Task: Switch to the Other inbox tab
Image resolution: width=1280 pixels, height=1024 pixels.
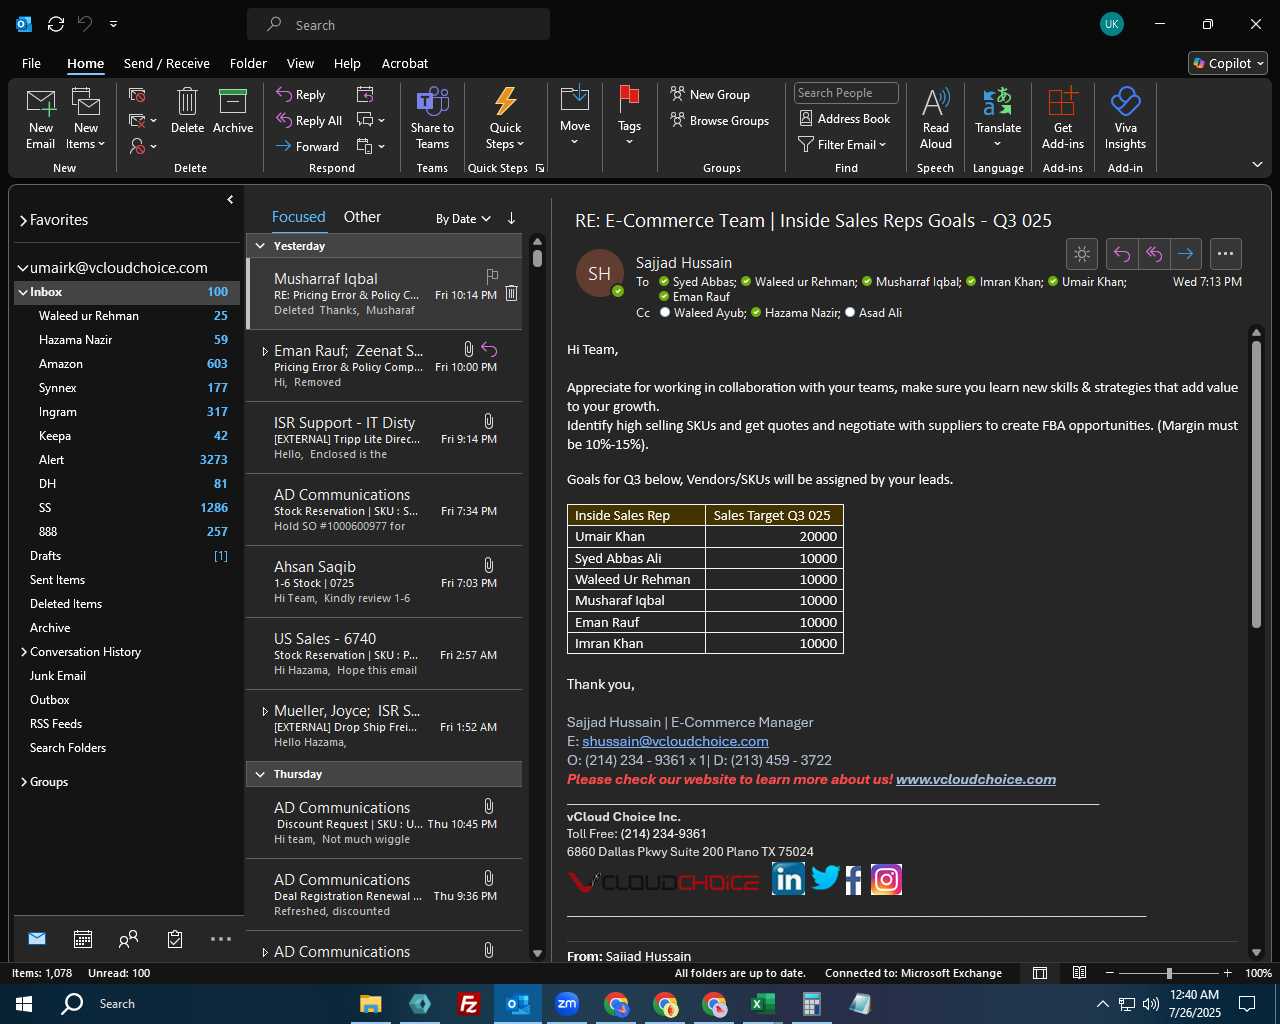Action: 362,217
